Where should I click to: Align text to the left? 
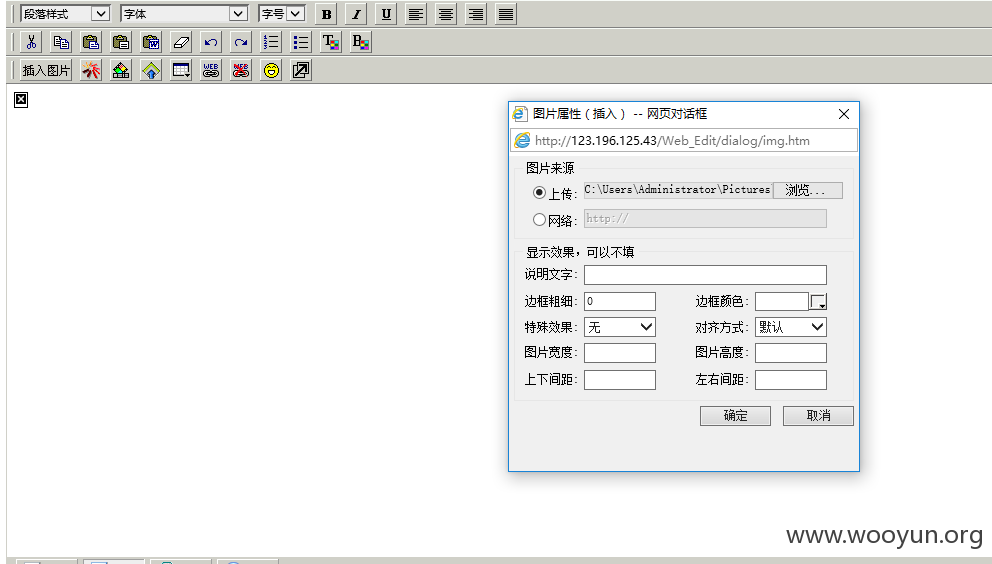point(416,14)
